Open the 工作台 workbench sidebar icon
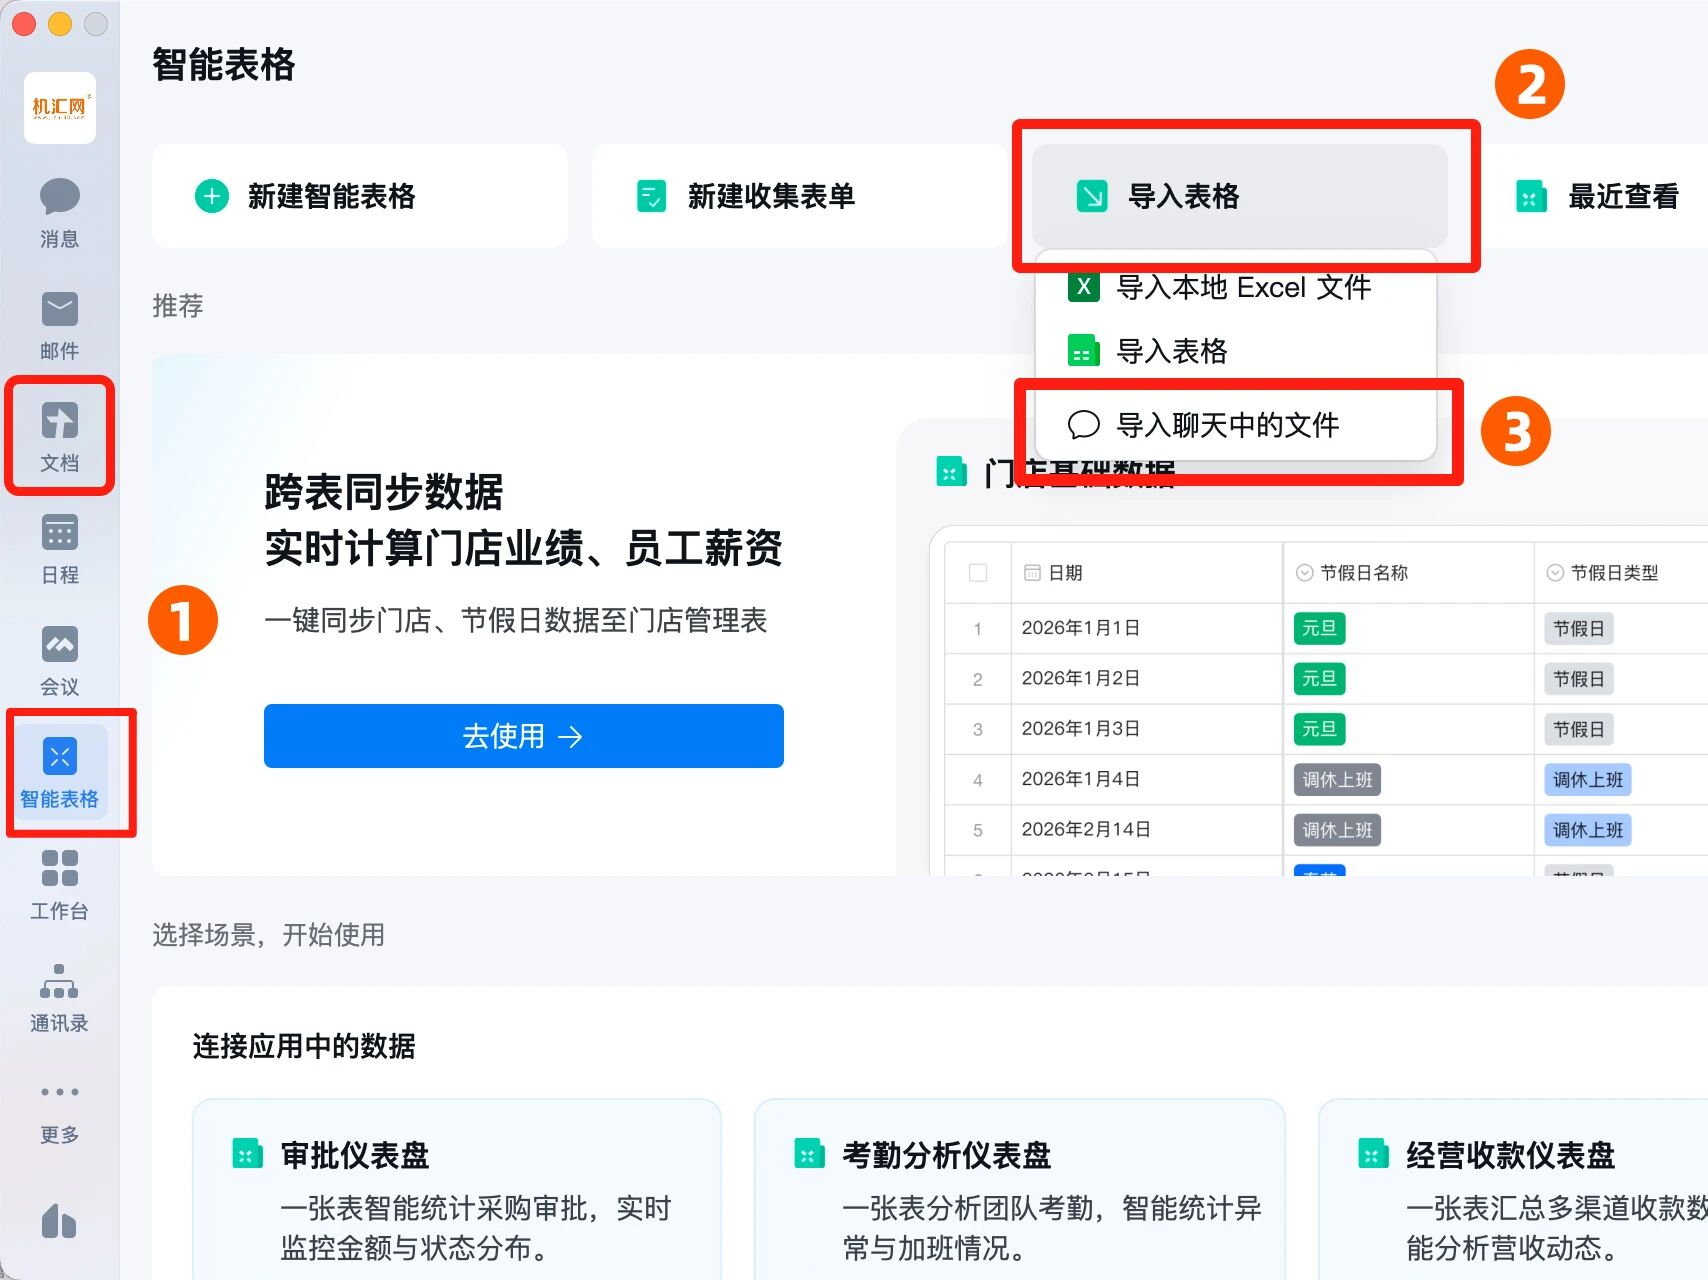Screen dimensions: 1708x1280 pos(59,883)
